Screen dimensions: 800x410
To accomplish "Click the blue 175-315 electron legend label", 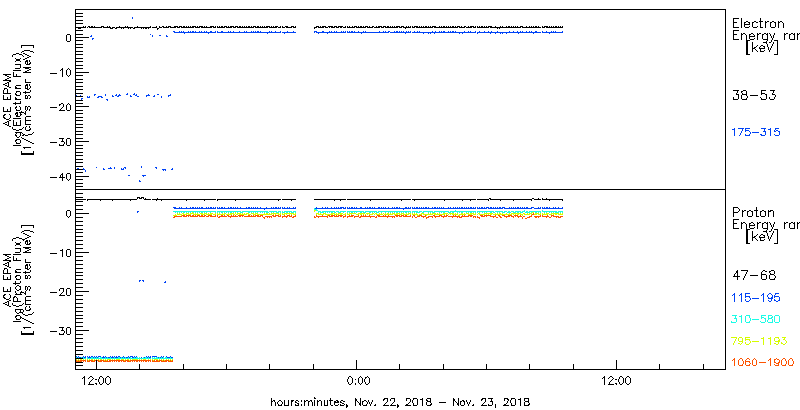I will point(756,132).
